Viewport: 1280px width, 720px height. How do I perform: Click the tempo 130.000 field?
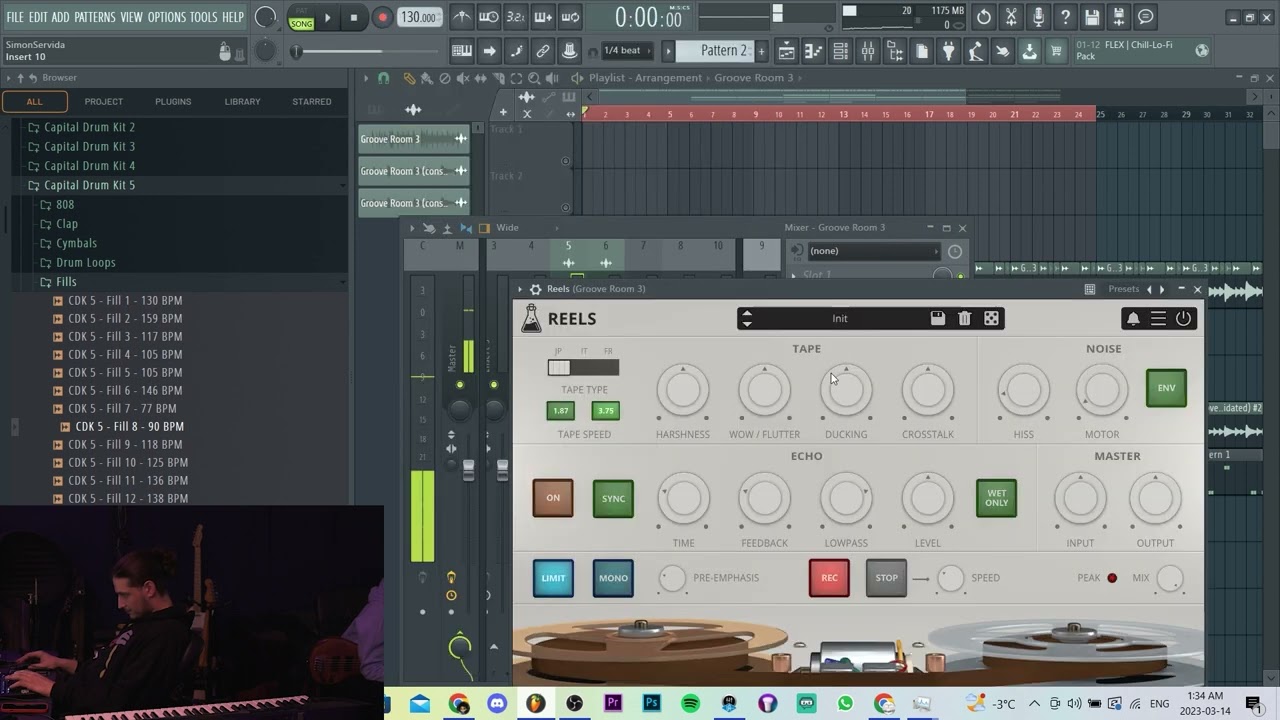point(418,17)
